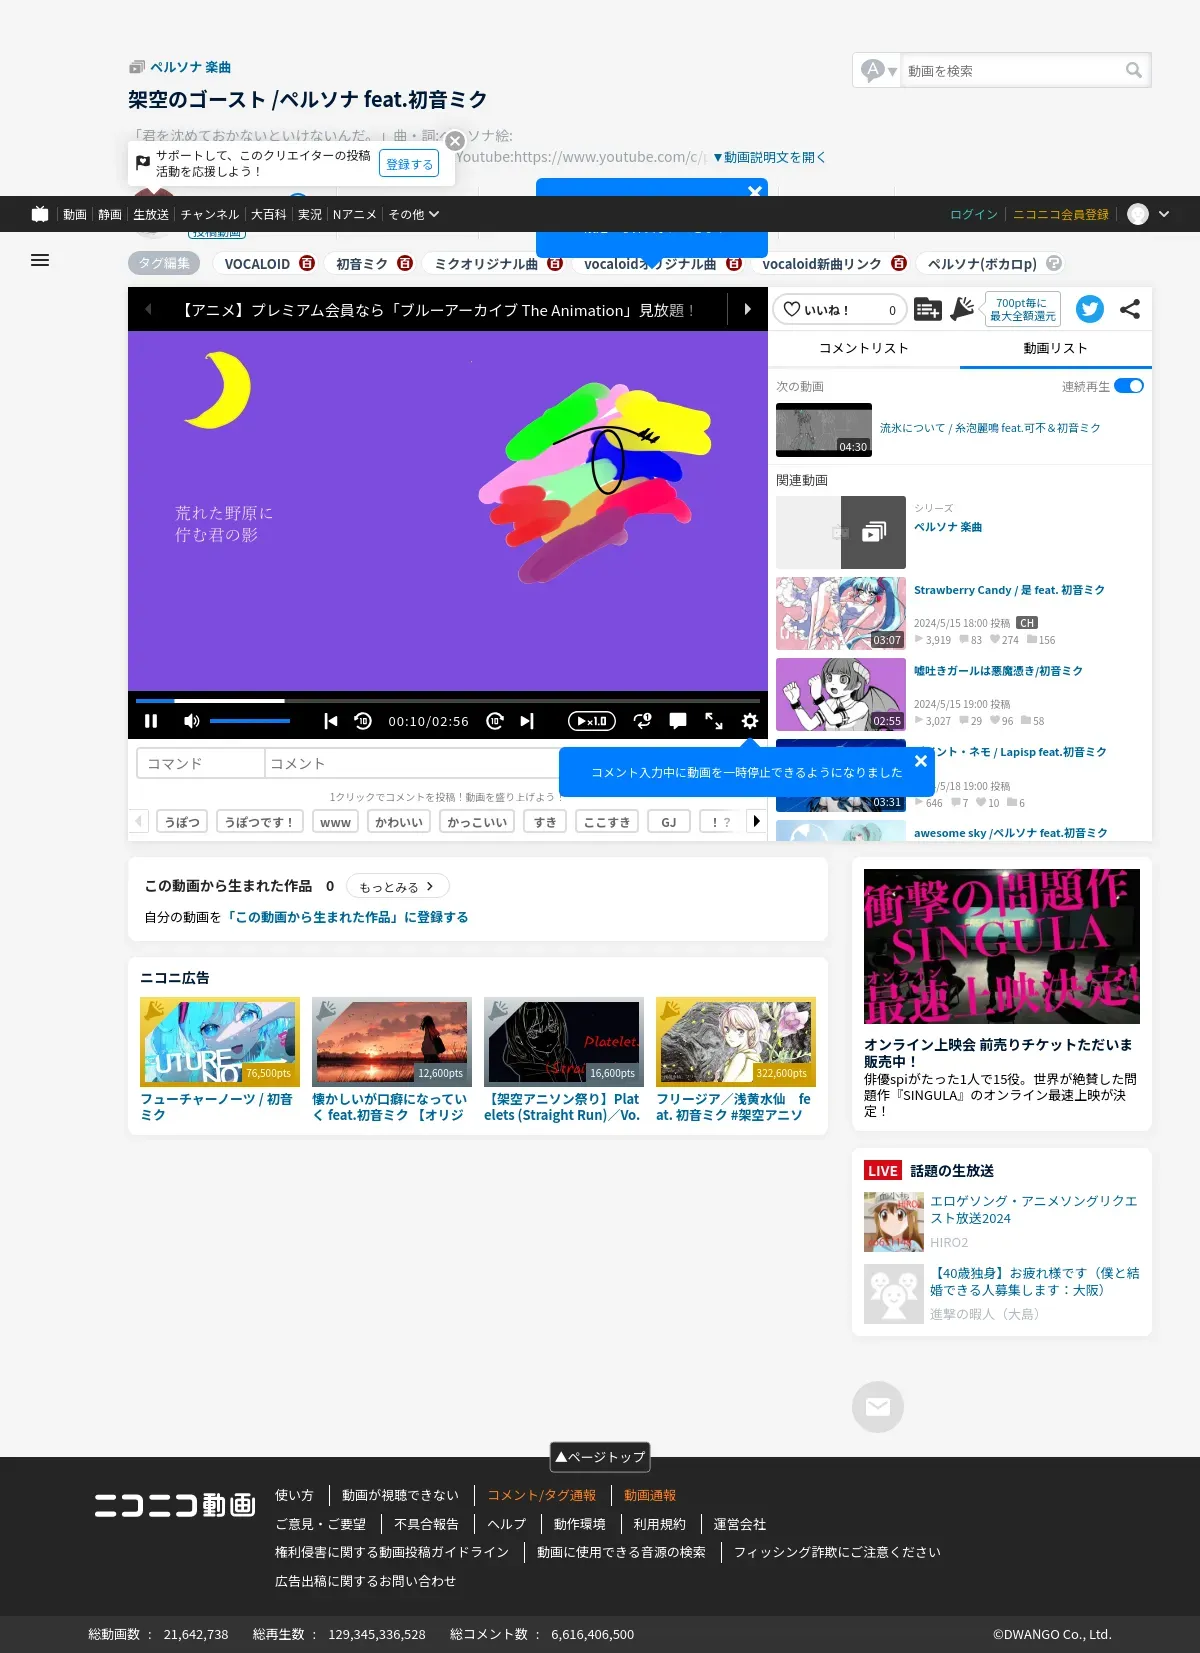
Task: Click the ログイン link
Action: coord(974,214)
